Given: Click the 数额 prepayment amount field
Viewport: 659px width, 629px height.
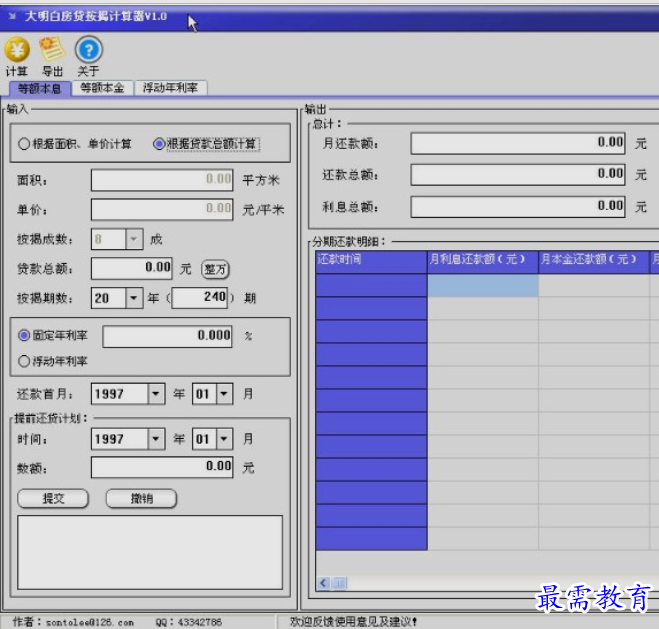Looking at the screenshot, I should 162,467.
